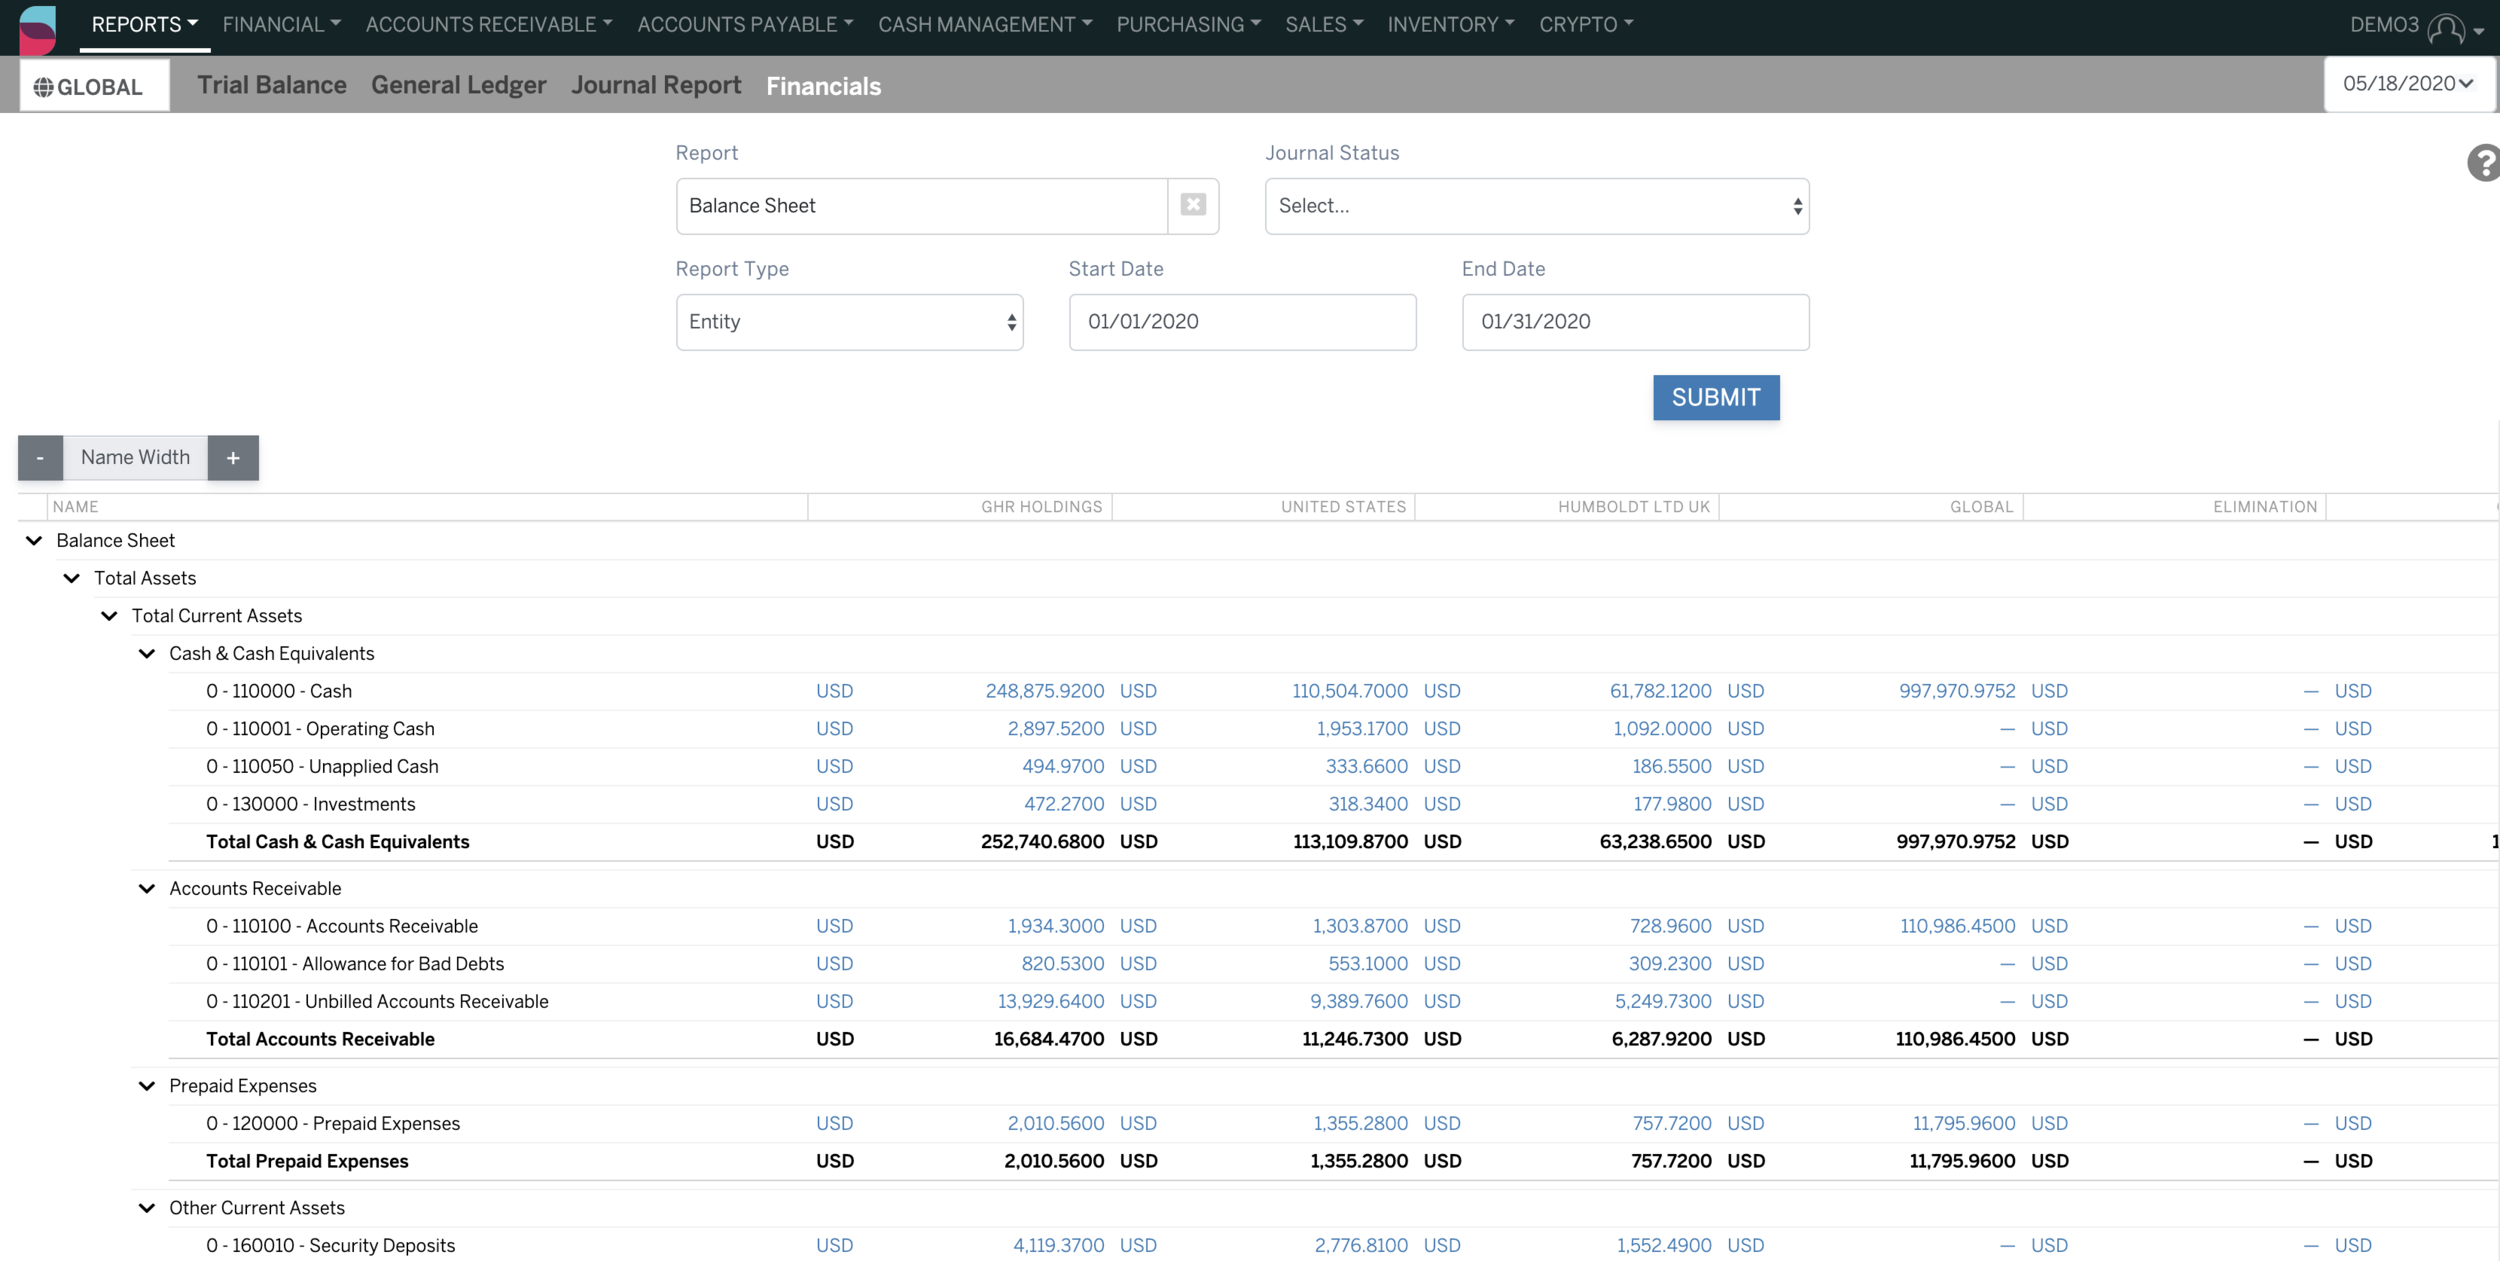Click the Start Date field
This screenshot has width=2500, height=1261.
pyautogui.click(x=1242, y=322)
